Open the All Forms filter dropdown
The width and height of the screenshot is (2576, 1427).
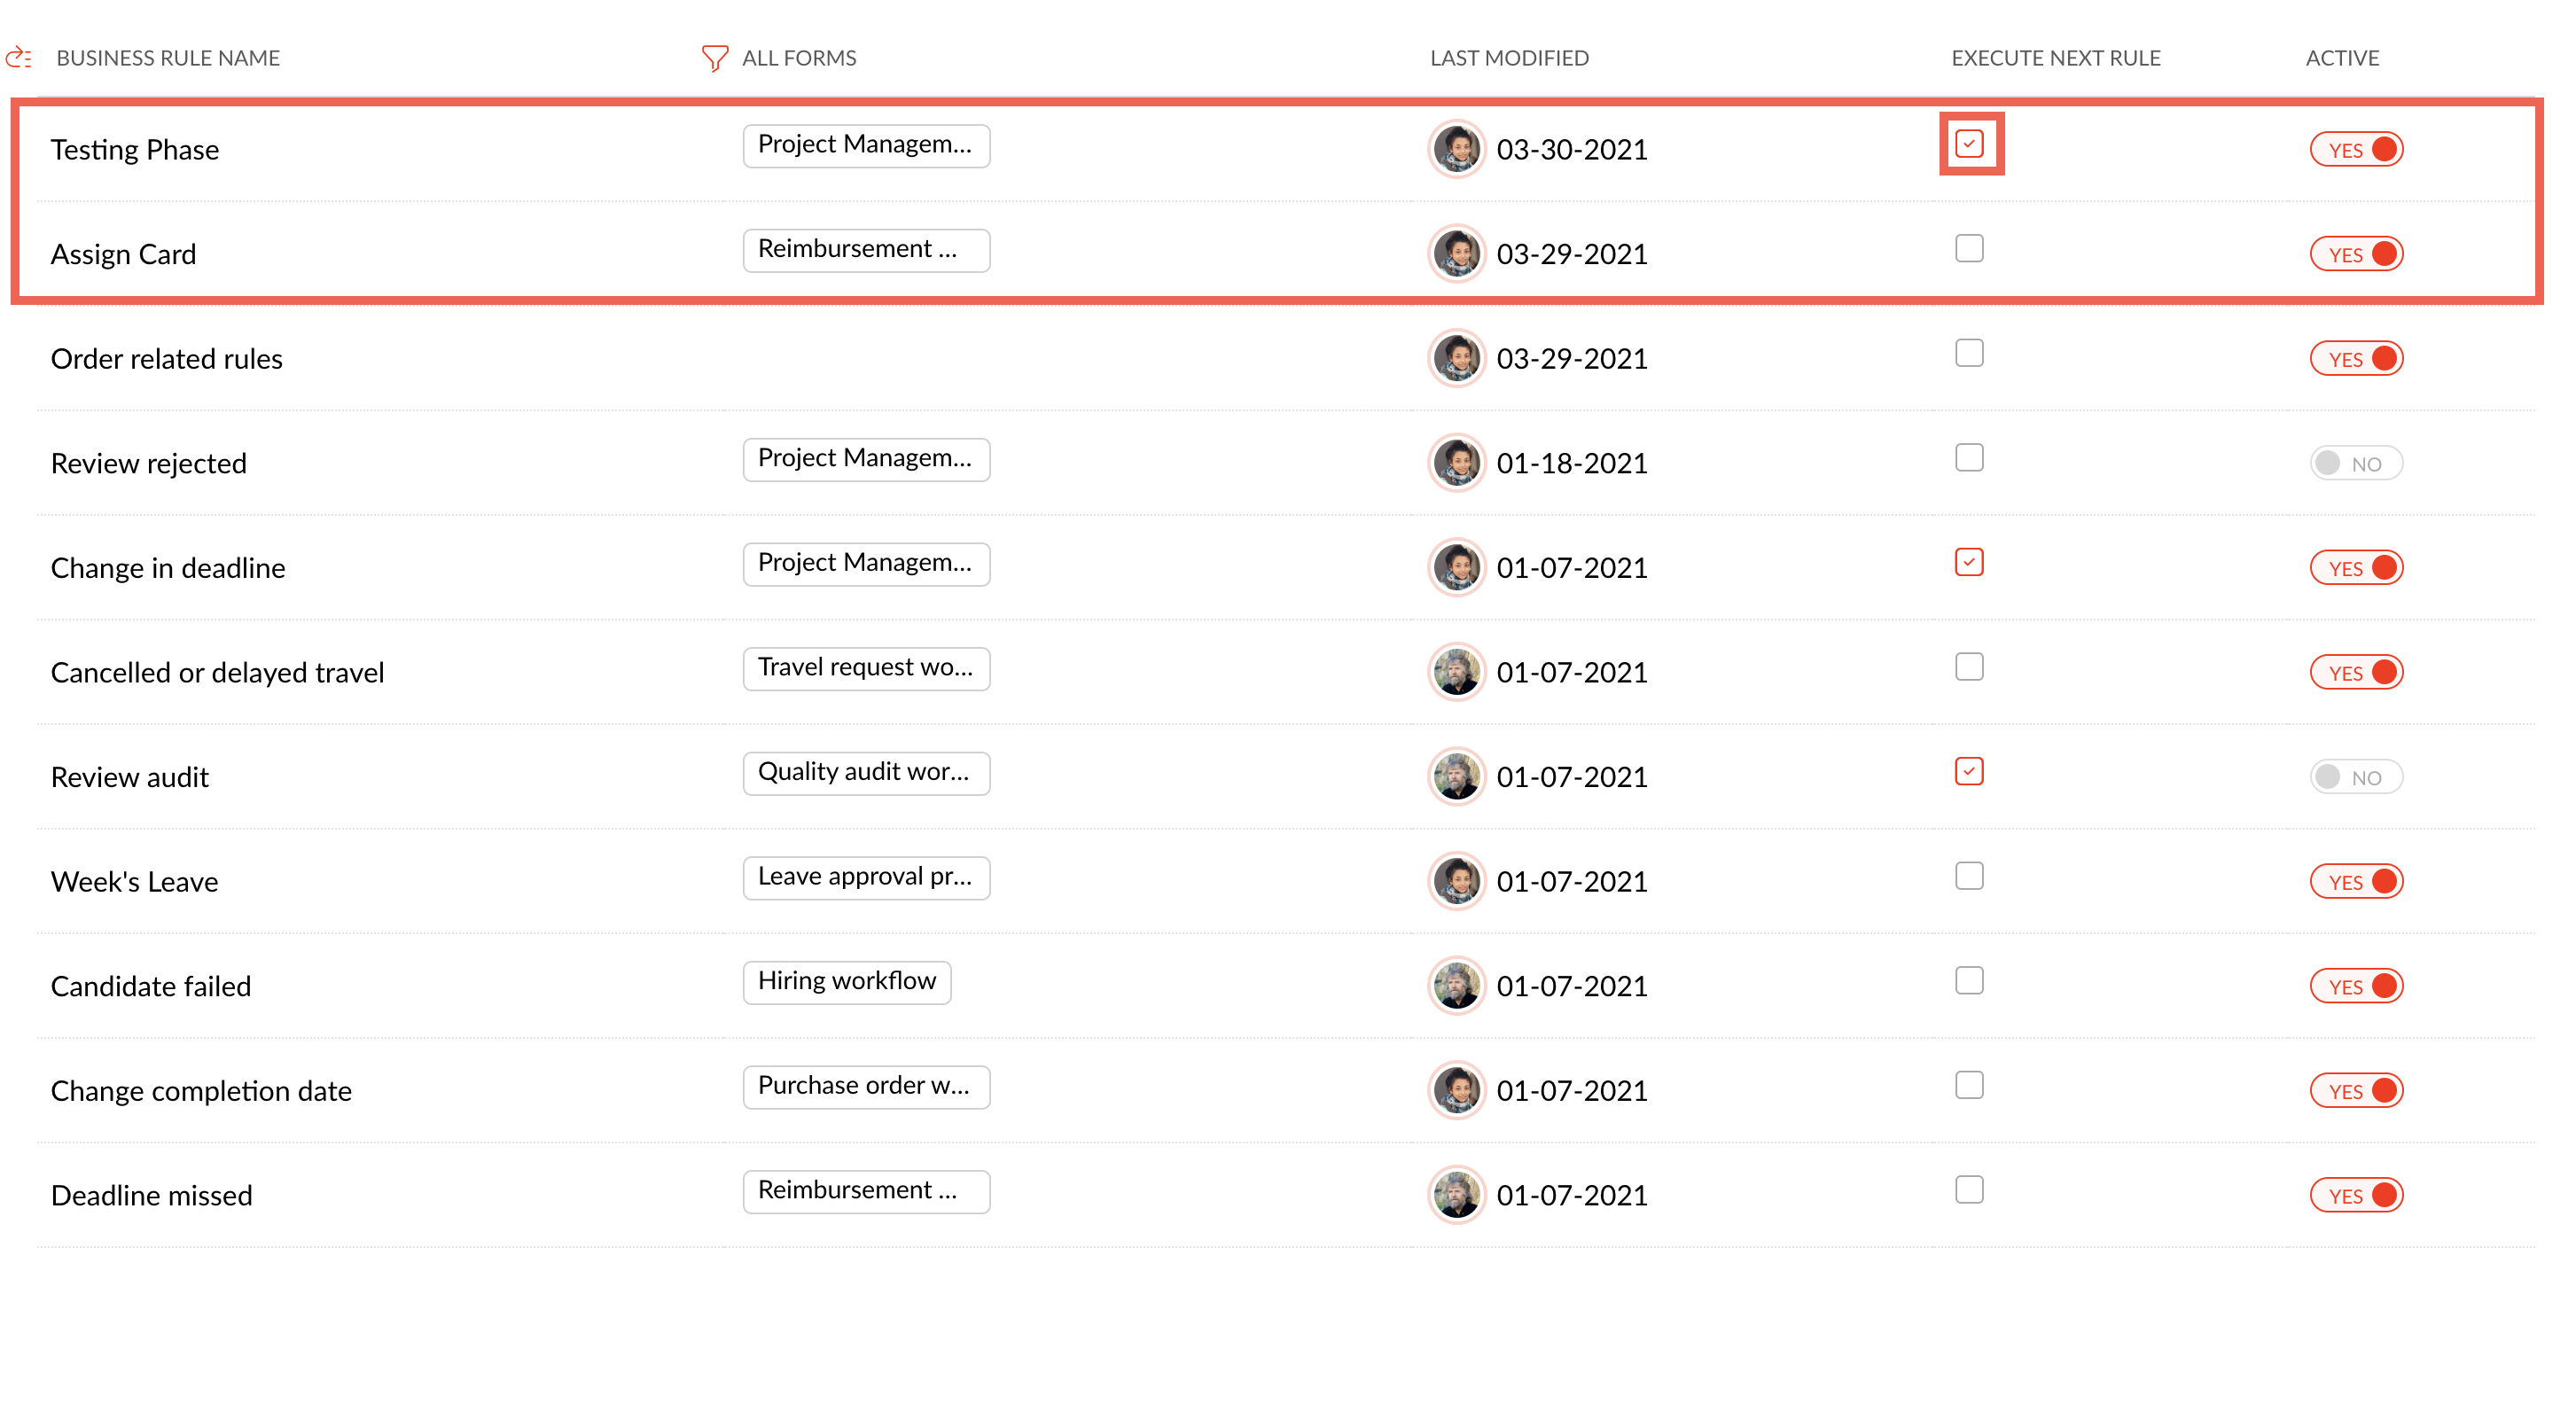click(798, 58)
